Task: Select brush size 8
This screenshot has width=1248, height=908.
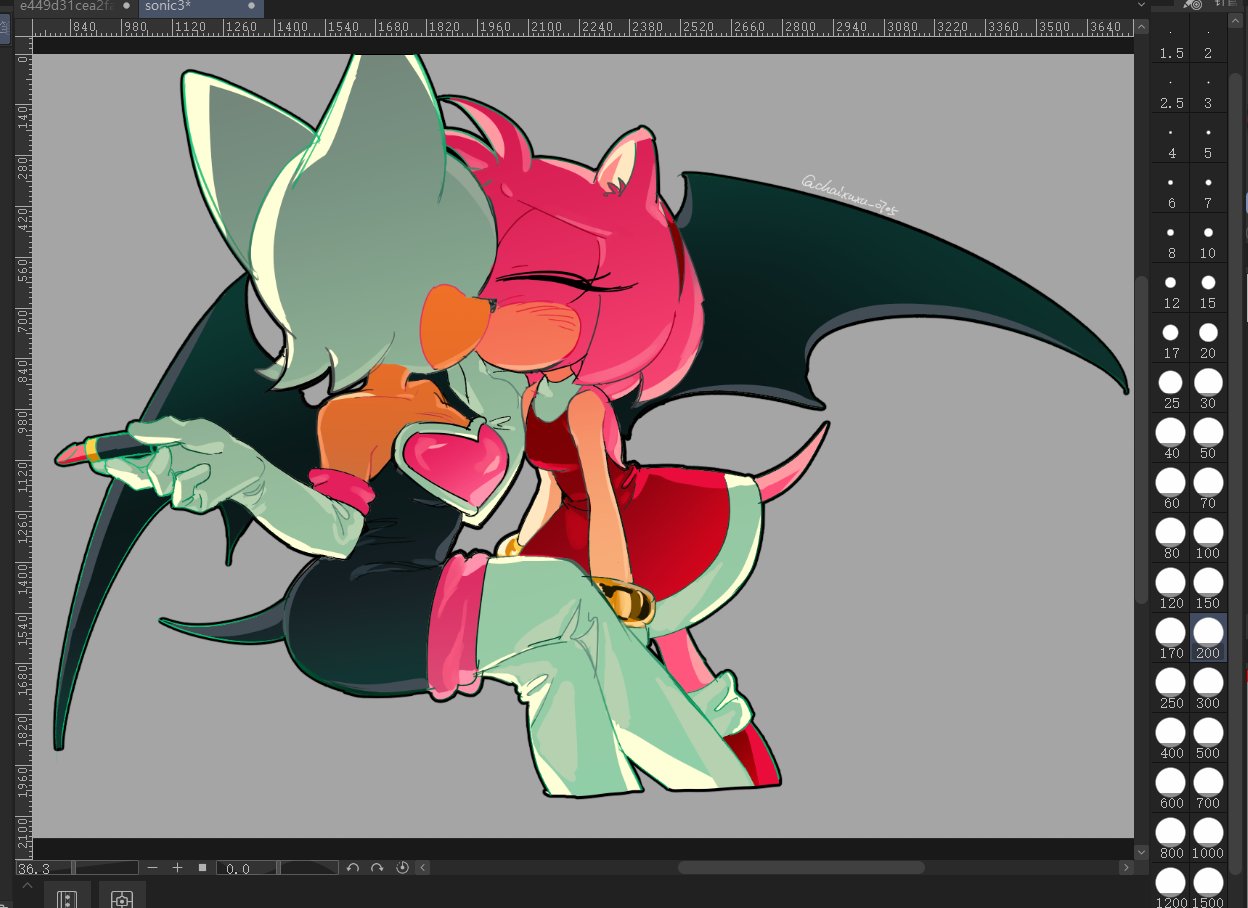Action: 1171,238
